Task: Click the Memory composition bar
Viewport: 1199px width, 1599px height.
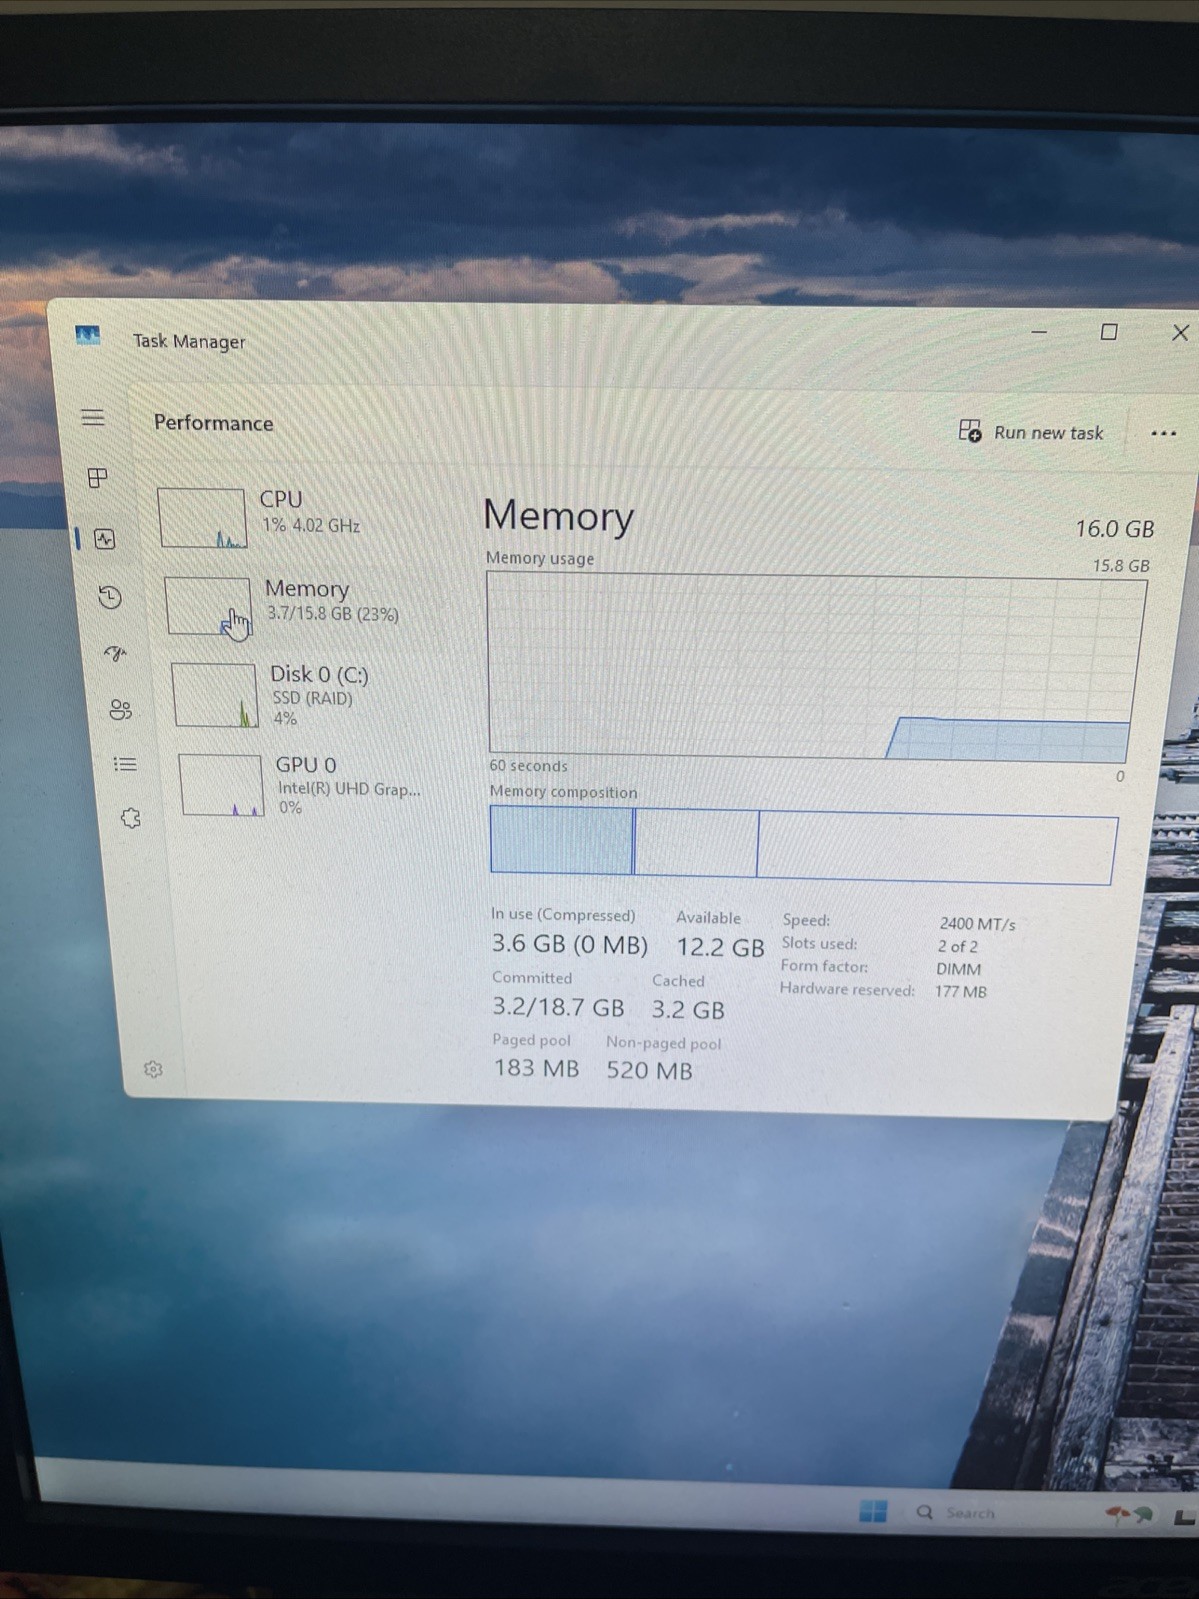Action: (803, 846)
